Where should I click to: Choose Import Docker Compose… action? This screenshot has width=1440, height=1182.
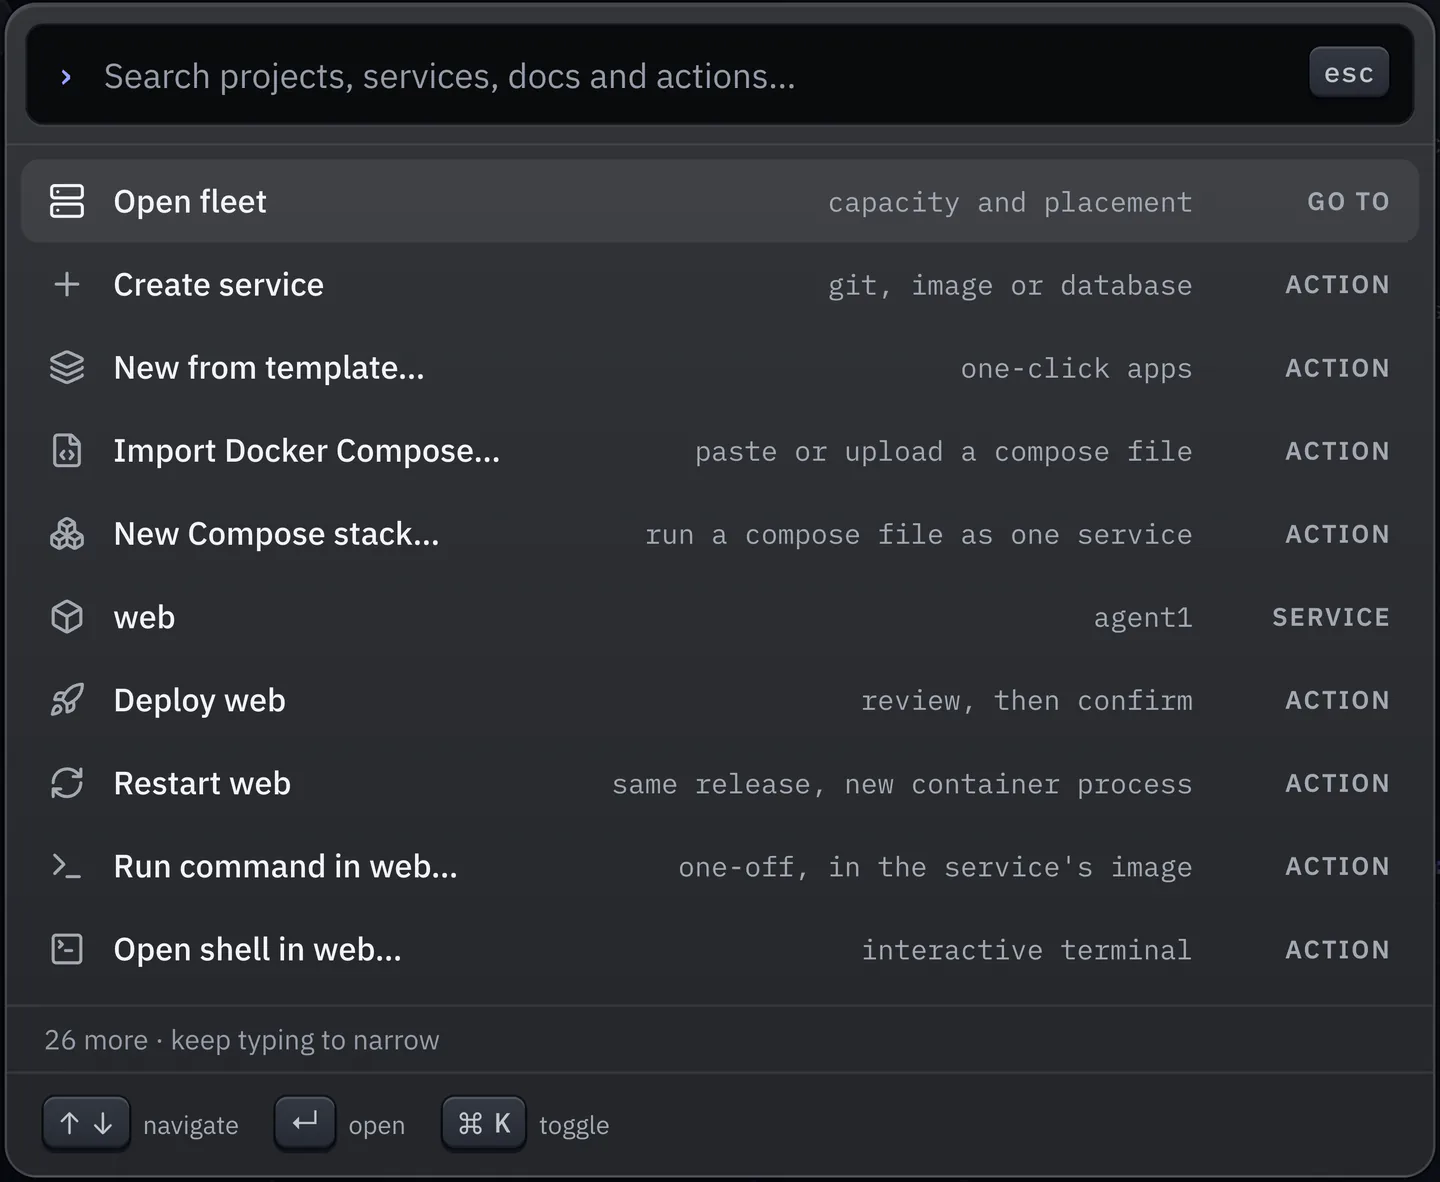tap(720, 450)
